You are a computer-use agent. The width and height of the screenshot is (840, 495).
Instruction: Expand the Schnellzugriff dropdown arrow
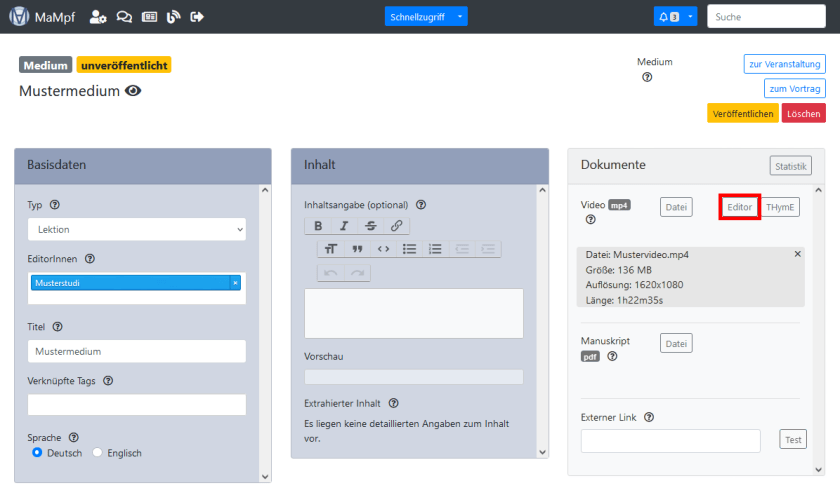(459, 17)
